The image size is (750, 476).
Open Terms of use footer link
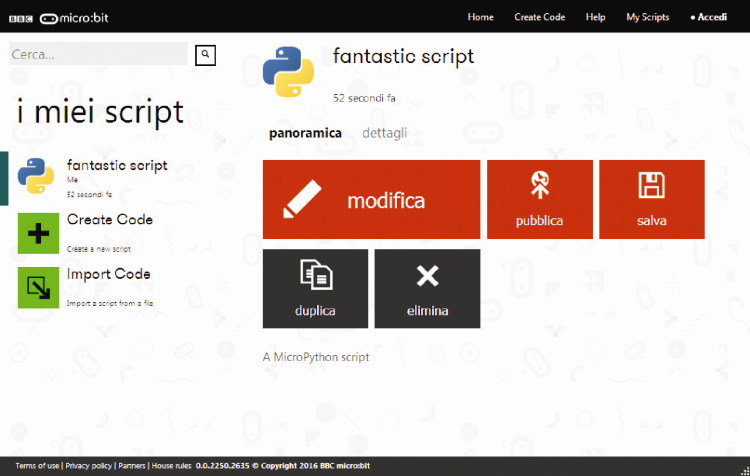[37, 466]
